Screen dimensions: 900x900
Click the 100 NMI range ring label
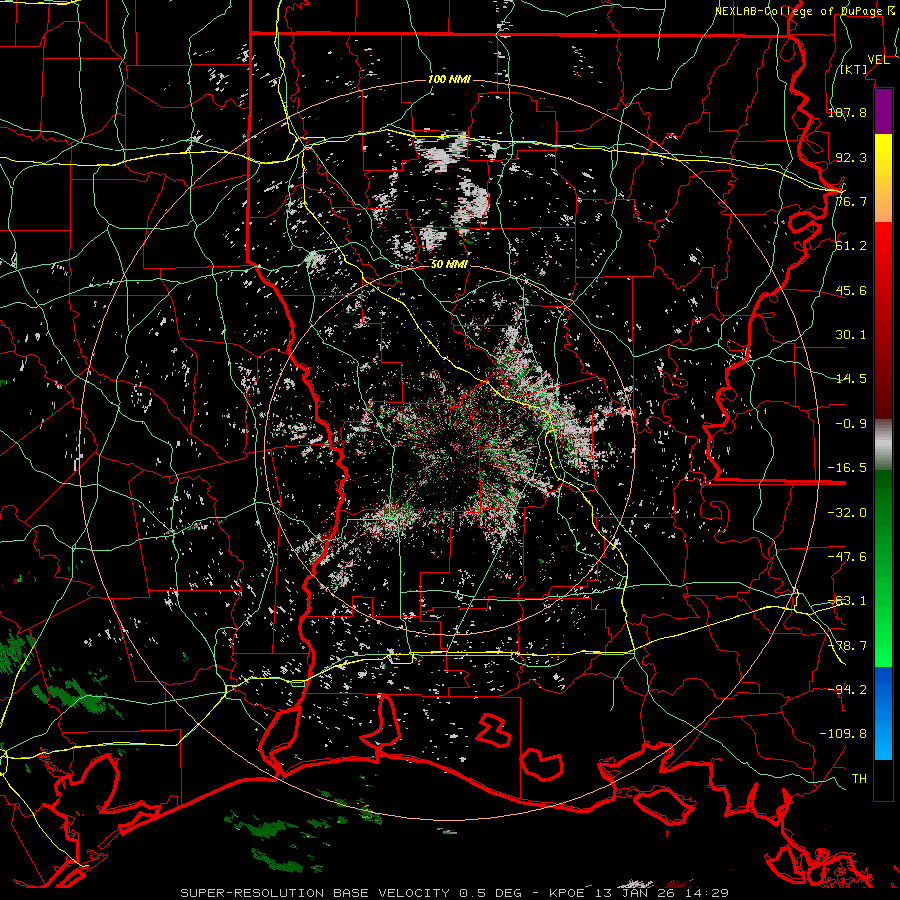click(449, 79)
